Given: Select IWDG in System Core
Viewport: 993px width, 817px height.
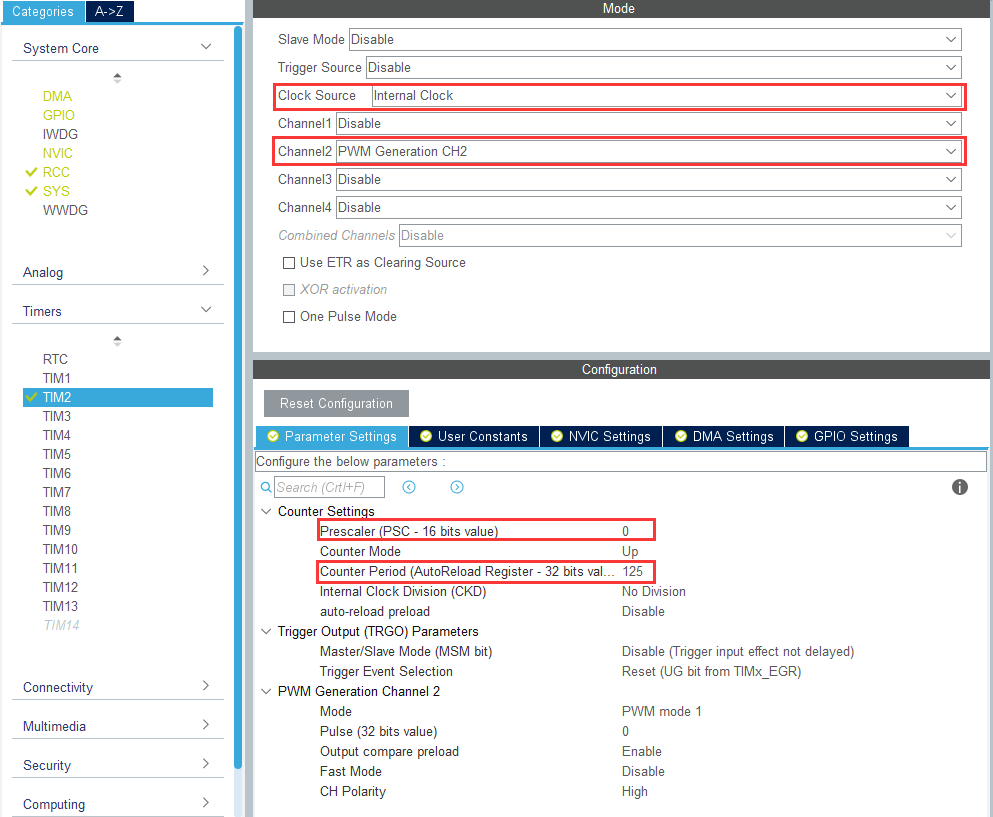Looking at the screenshot, I should tap(60, 134).
